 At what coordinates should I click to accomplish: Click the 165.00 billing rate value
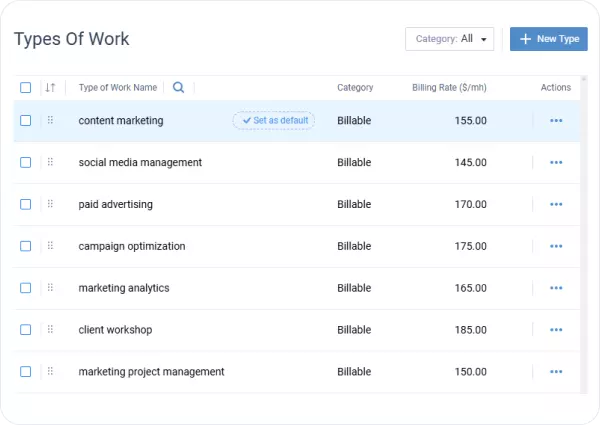coord(471,288)
